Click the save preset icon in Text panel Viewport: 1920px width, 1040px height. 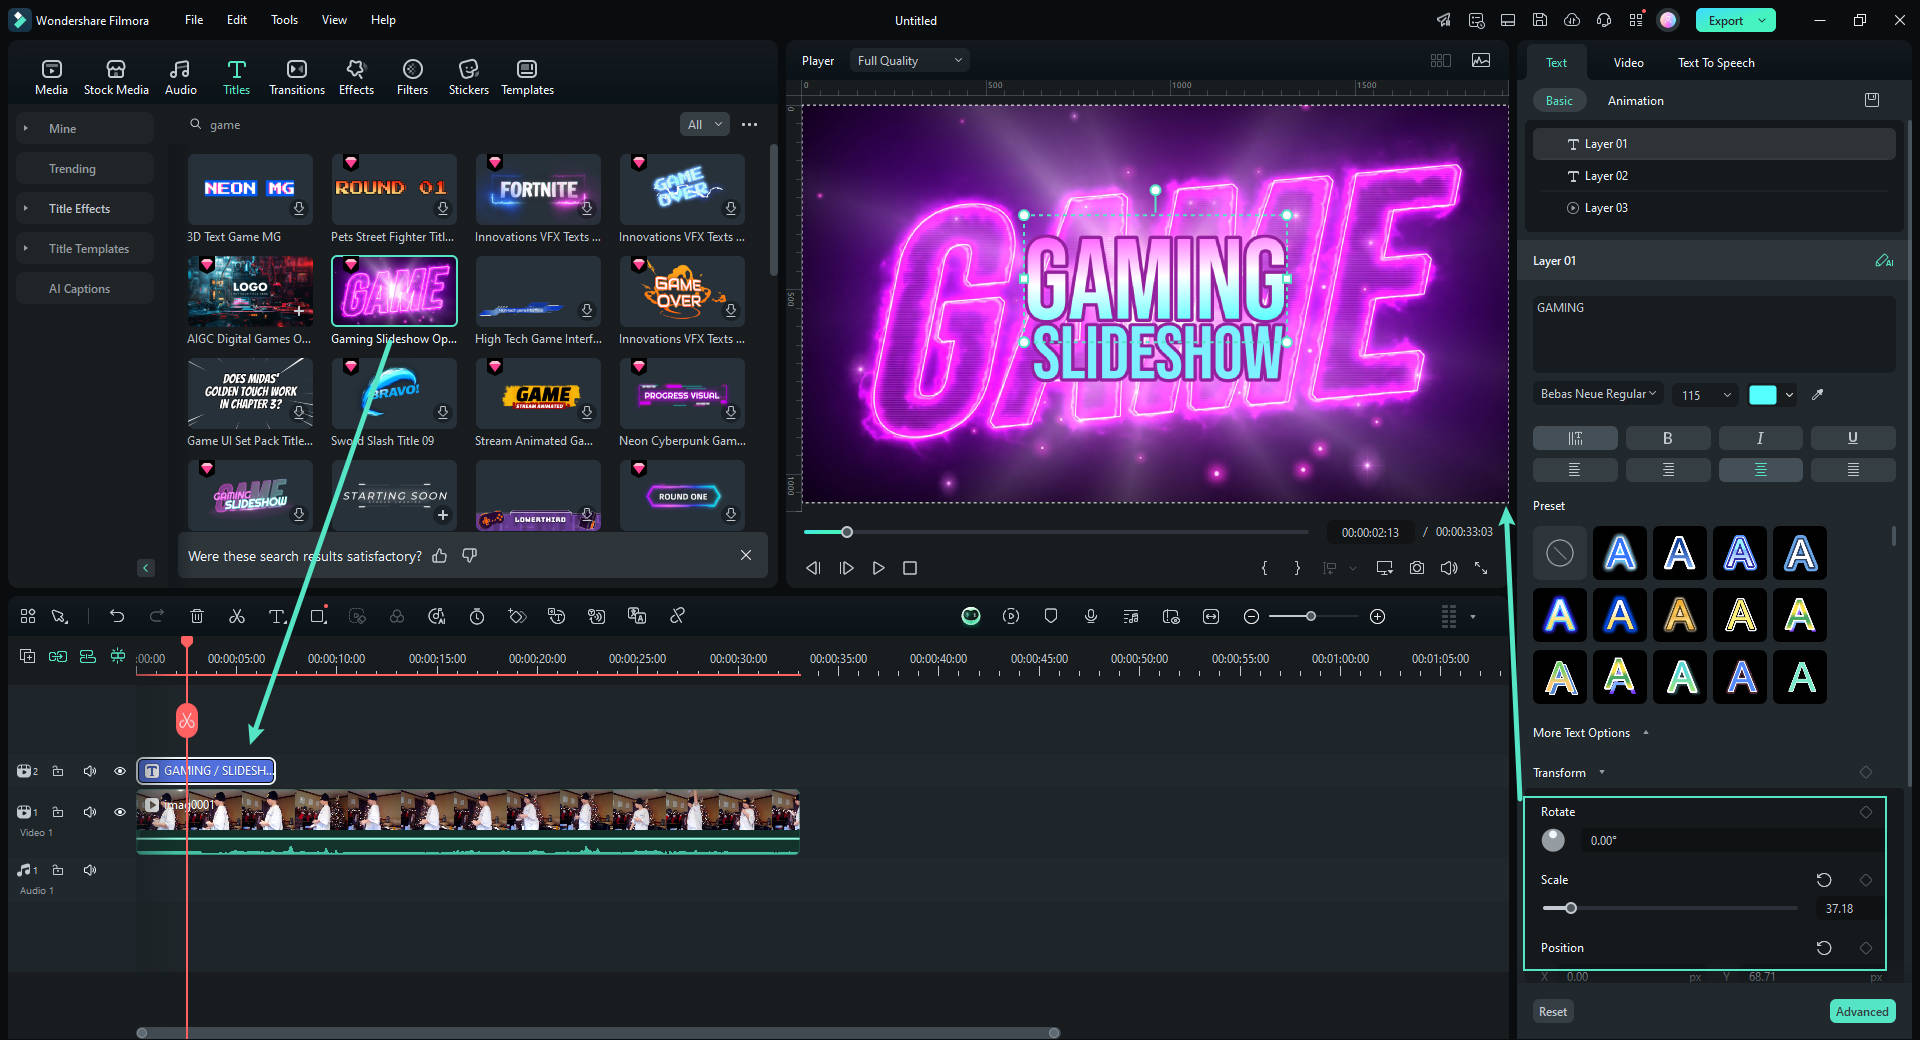(x=1872, y=100)
